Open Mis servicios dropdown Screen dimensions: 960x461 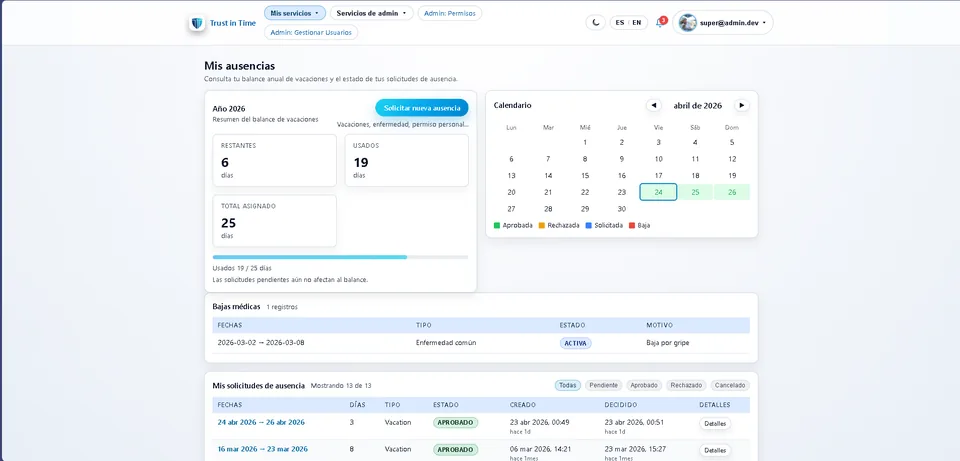294,13
